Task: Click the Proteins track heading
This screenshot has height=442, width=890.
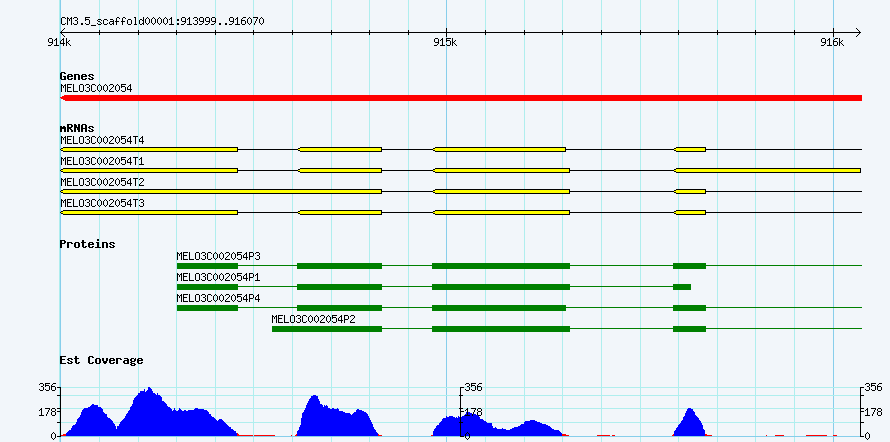Action: pyautogui.click(x=87, y=244)
